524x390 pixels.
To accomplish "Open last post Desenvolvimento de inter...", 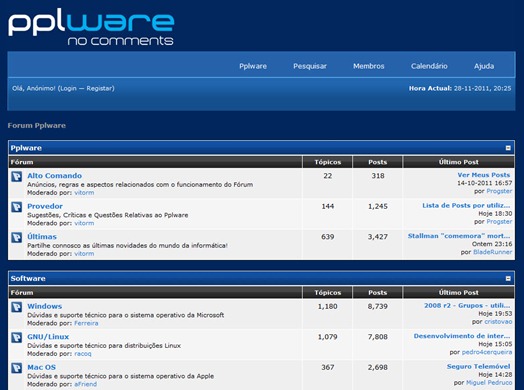I will (x=462, y=336).
